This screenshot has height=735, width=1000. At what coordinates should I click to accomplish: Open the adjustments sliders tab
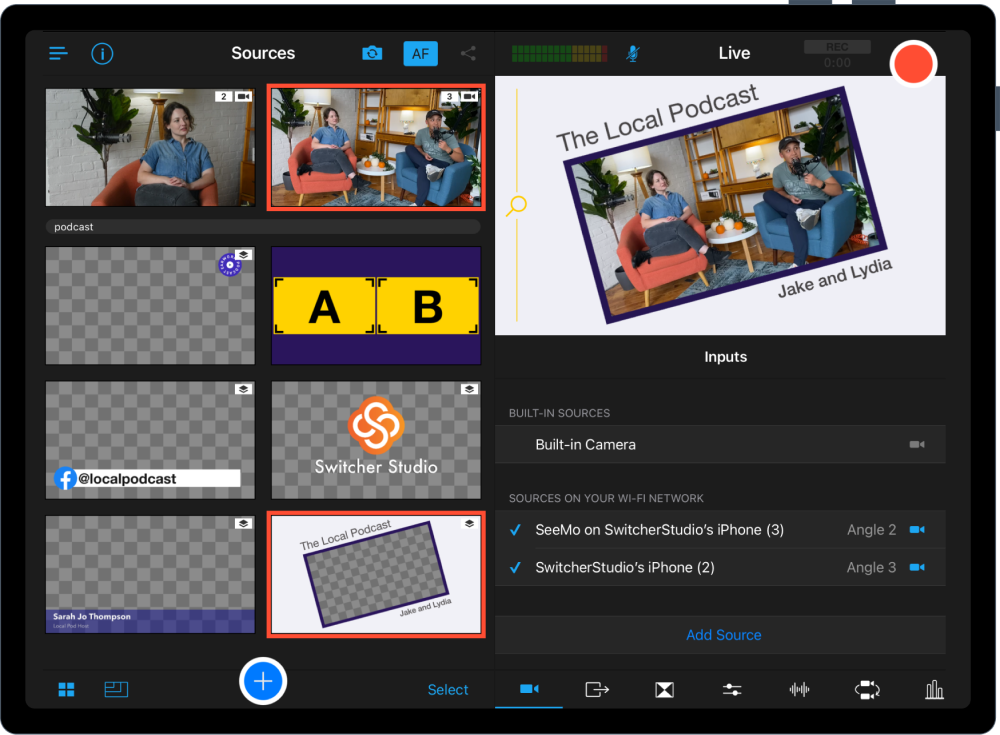[x=731, y=689]
